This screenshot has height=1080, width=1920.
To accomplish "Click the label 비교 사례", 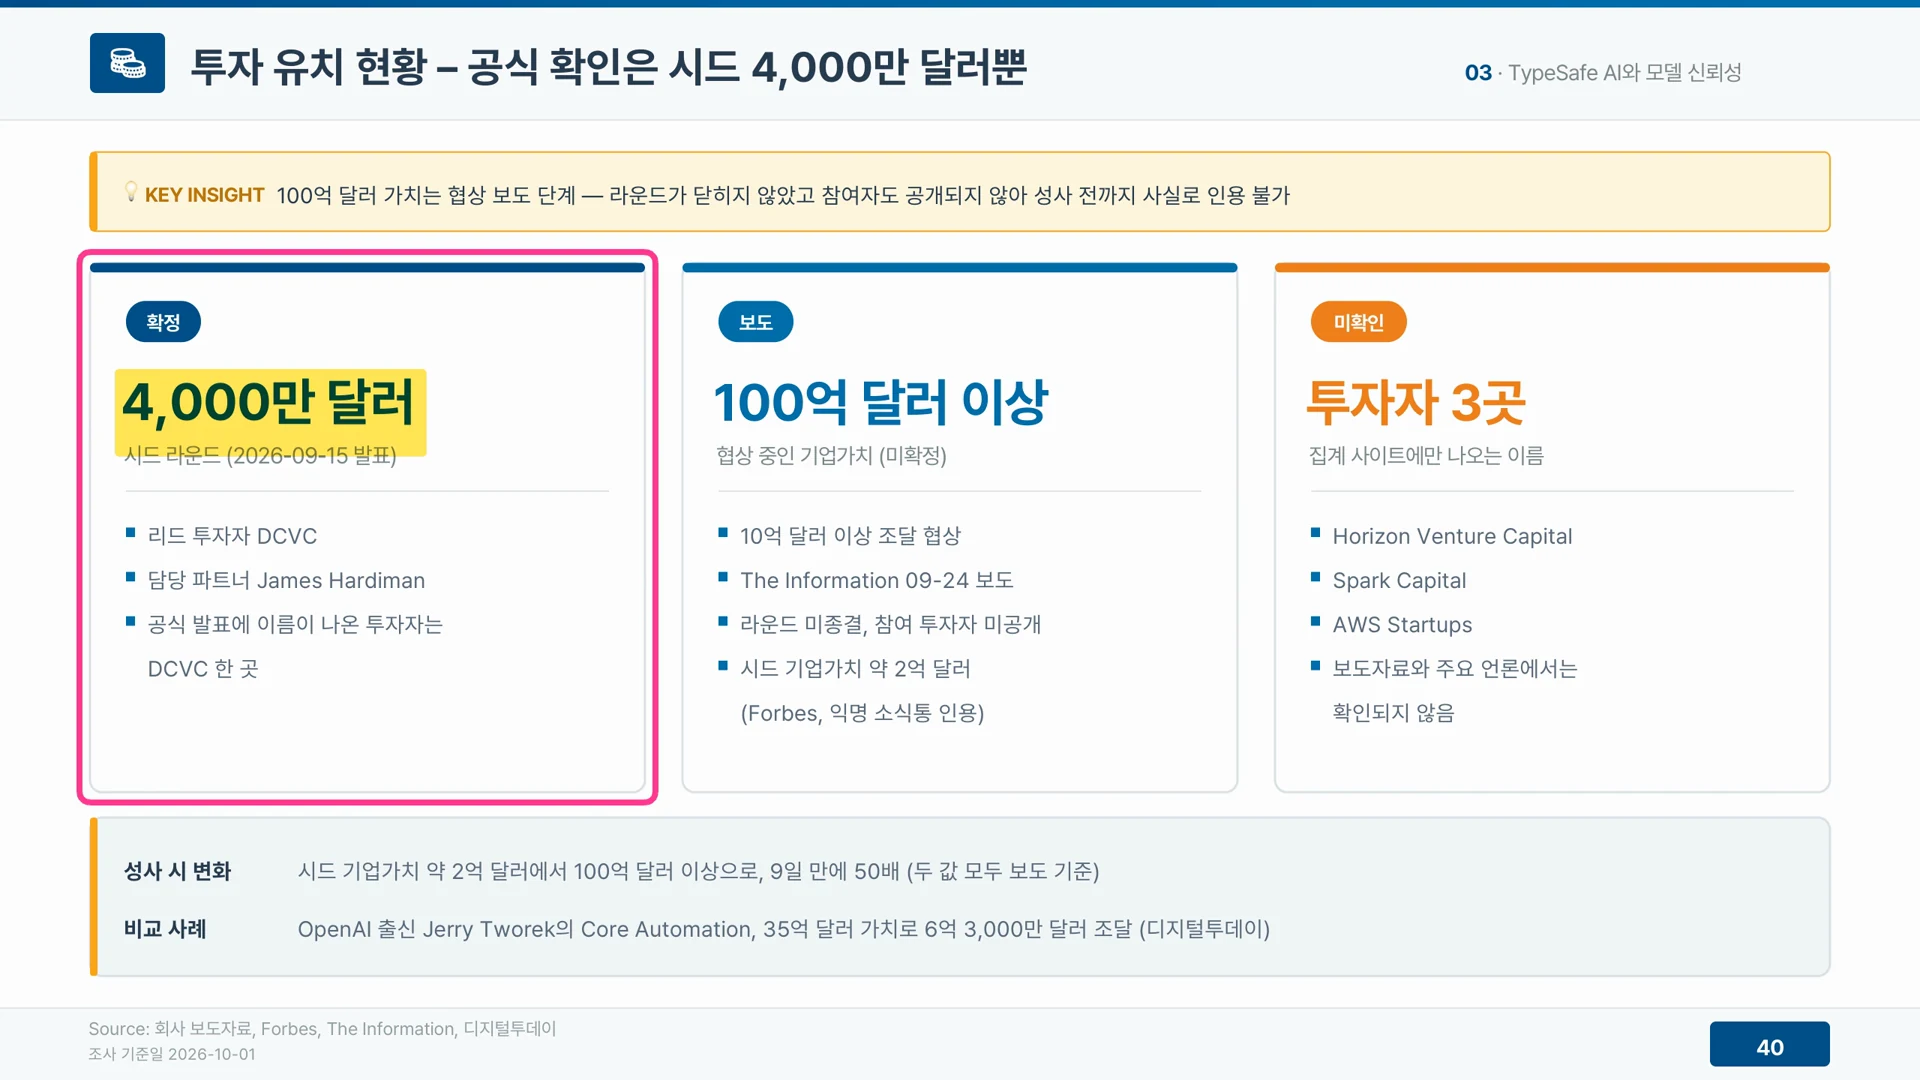I will pyautogui.click(x=165, y=929).
